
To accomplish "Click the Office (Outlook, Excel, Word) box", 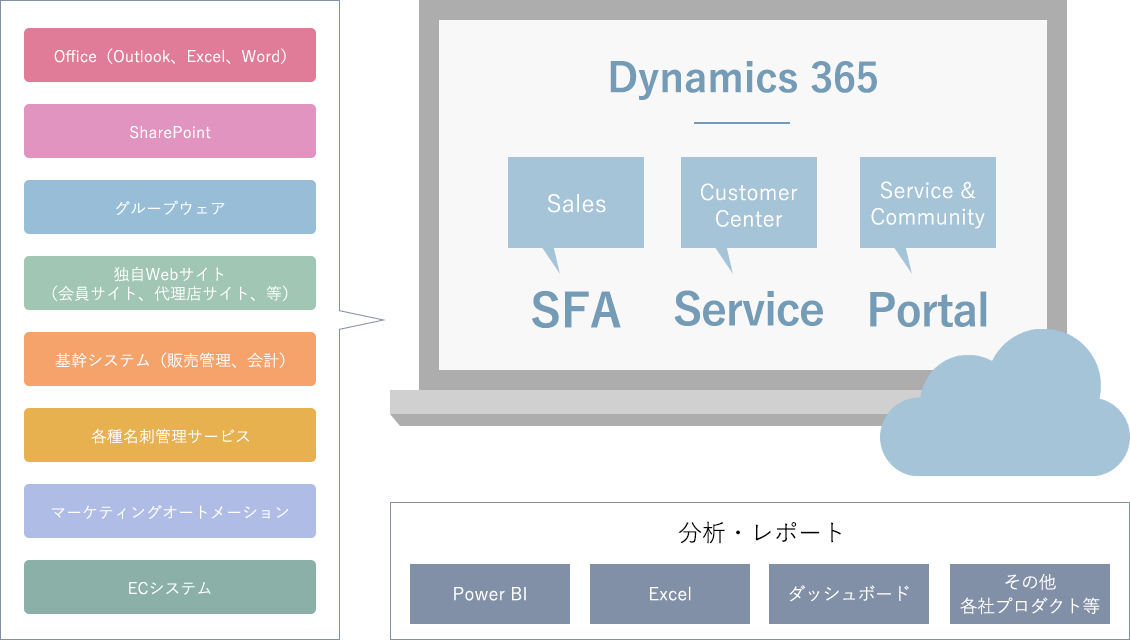I will click(x=170, y=55).
